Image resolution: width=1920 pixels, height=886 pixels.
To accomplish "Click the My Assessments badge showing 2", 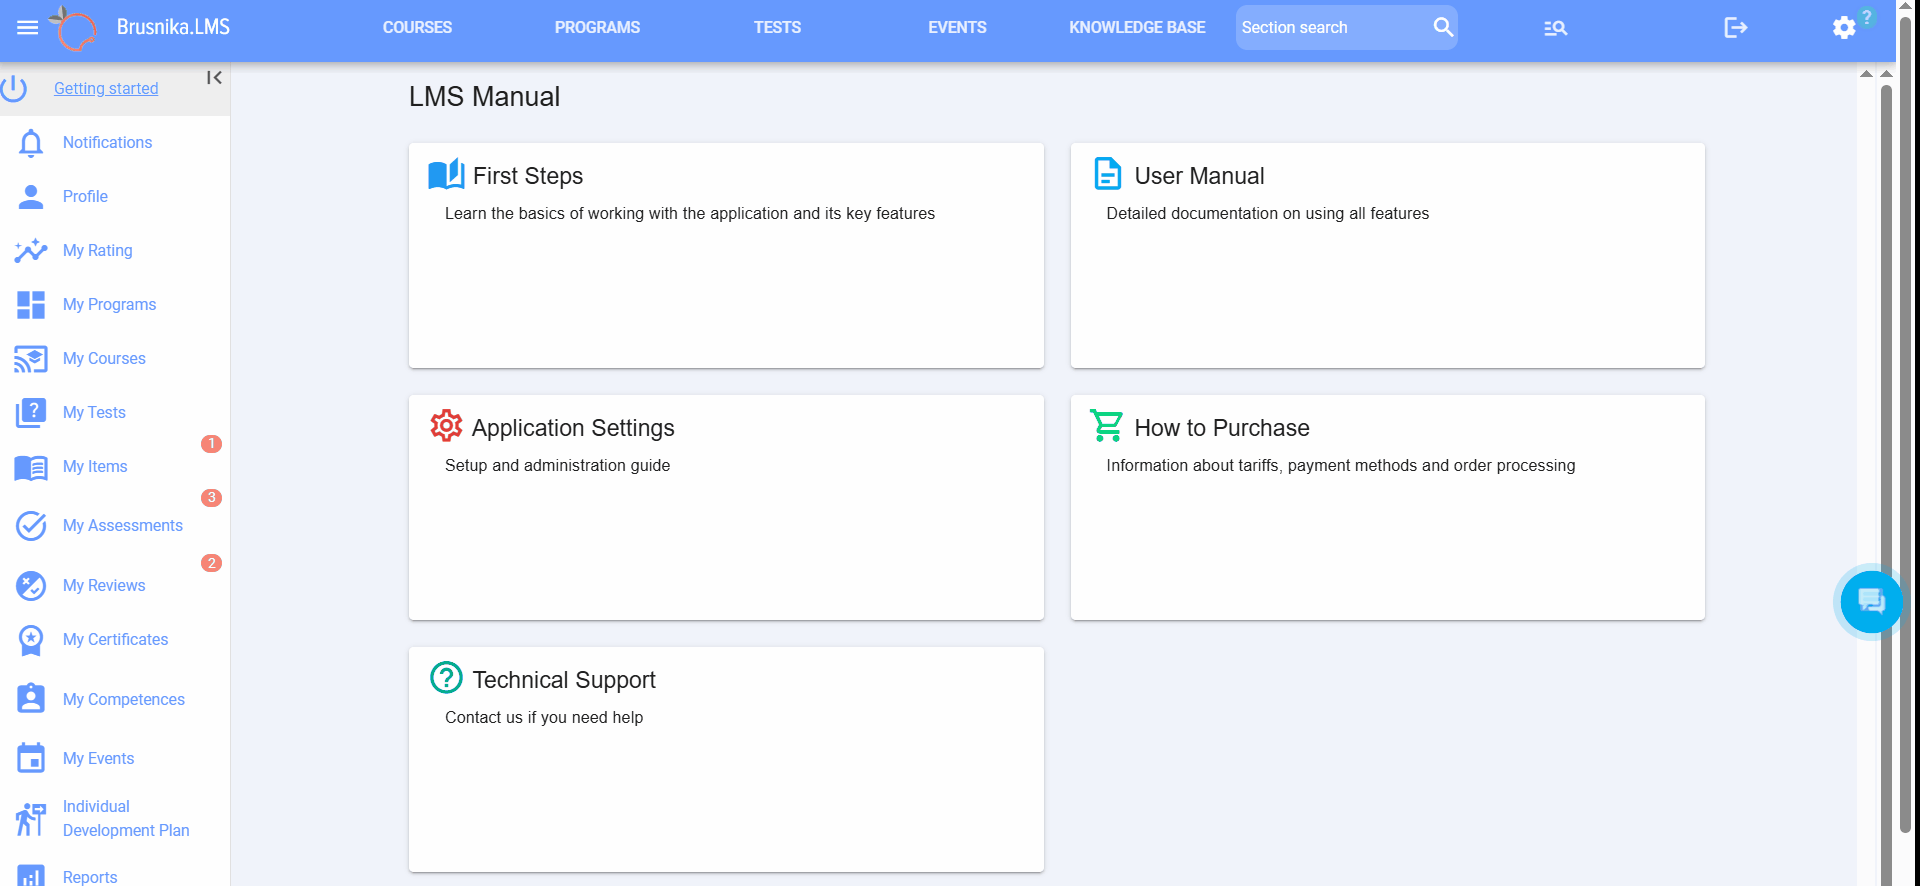I will tap(211, 563).
